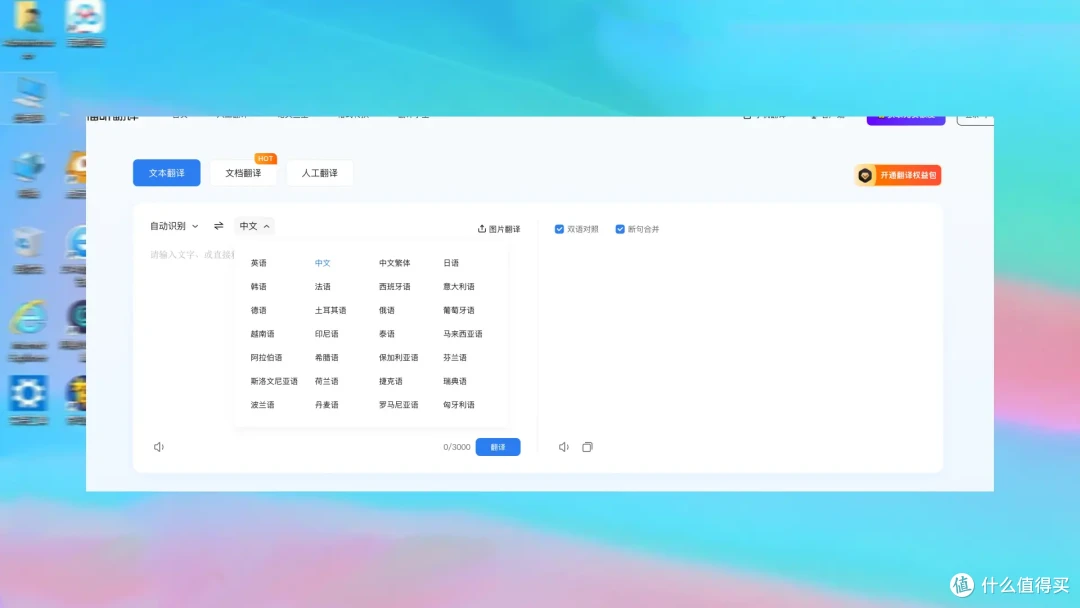Pick 希腊语 in the language grid
The height and width of the screenshot is (608, 1080).
(x=326, y=358)
